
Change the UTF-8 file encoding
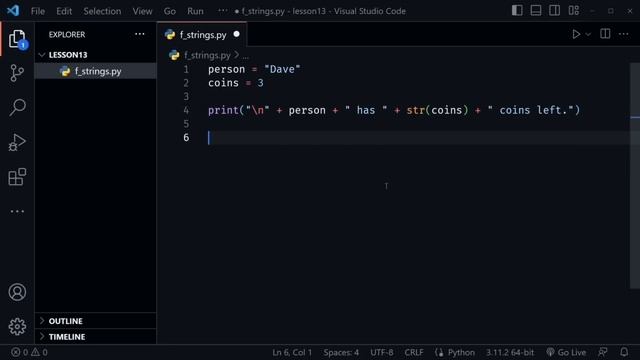click(382, 352)
